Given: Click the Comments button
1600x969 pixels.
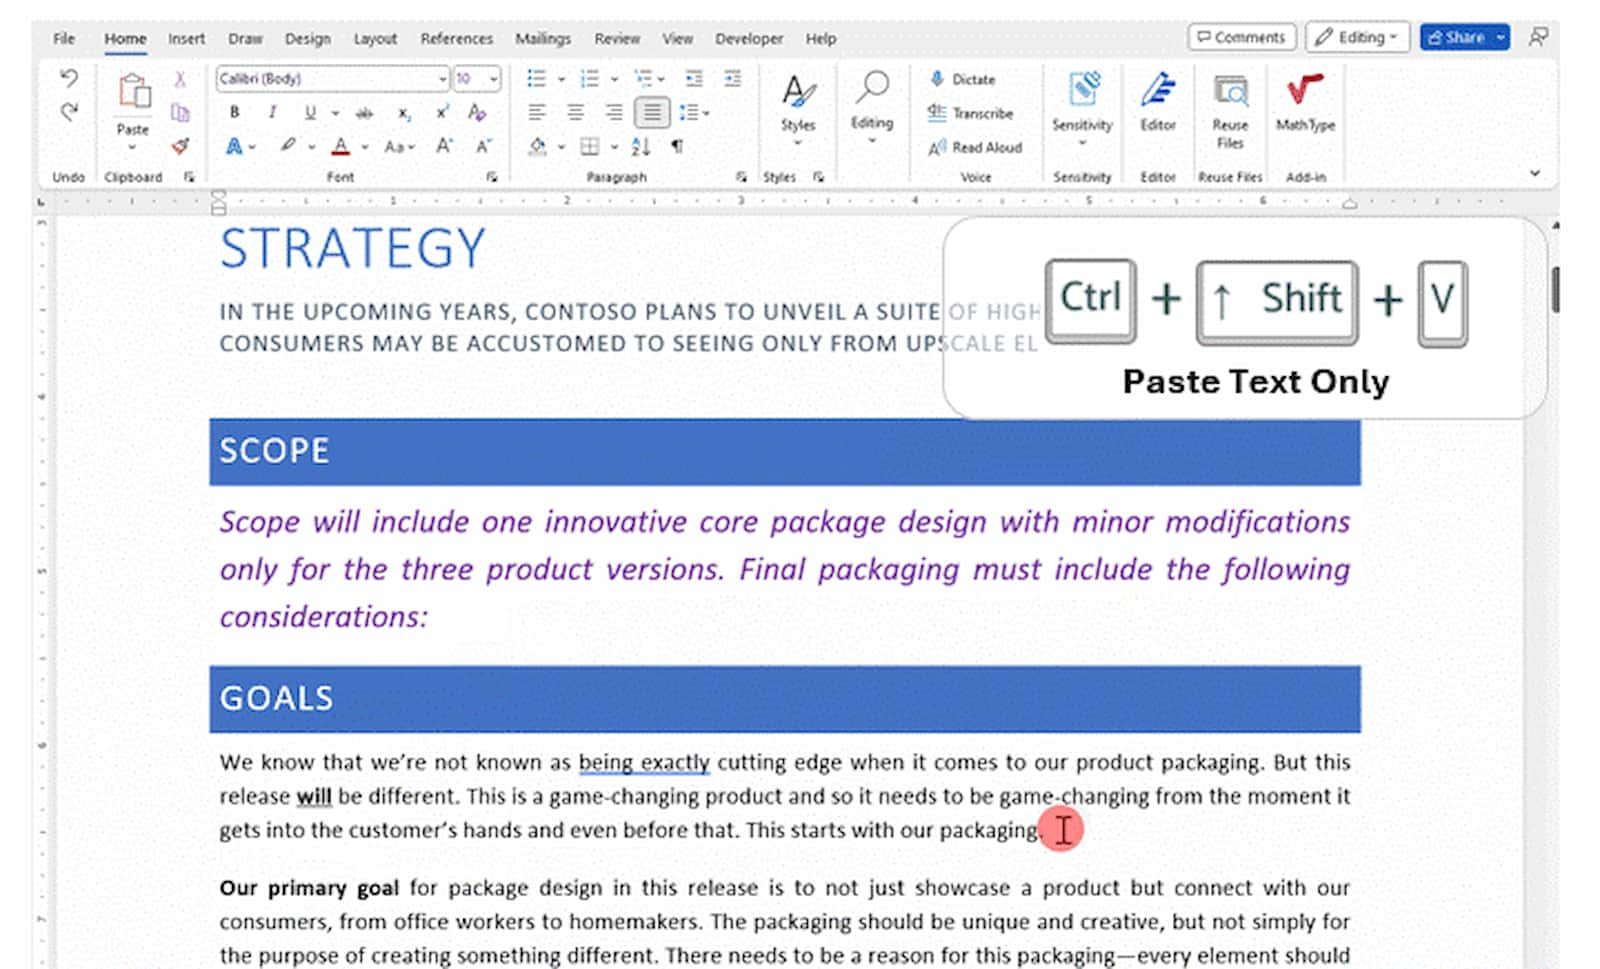Looking at the screenshot, I should [1242, 37].
